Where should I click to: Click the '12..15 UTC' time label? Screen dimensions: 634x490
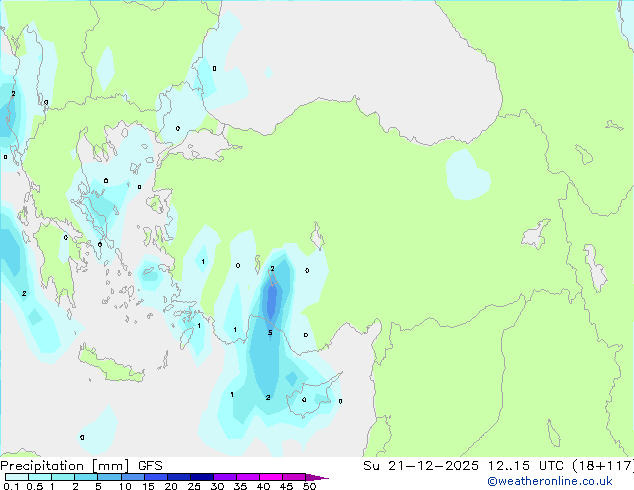coord(526,466)
